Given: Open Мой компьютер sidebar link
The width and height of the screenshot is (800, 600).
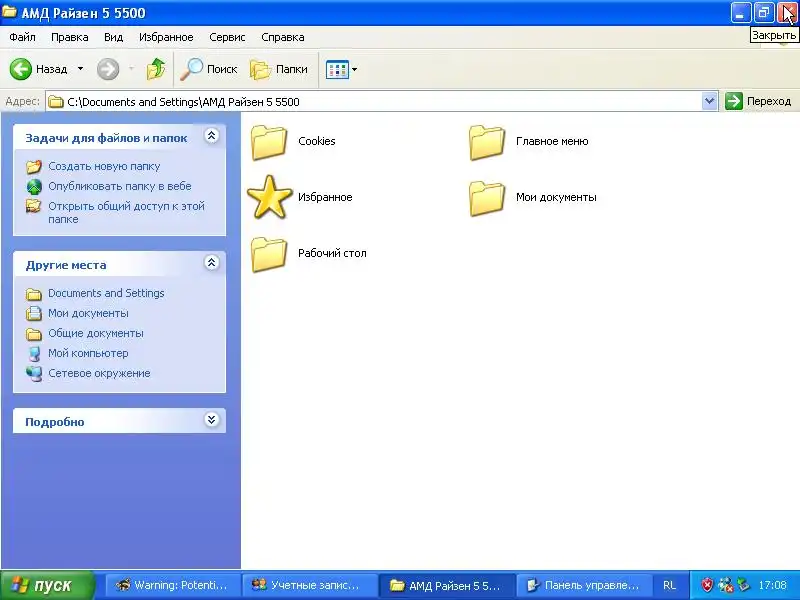Looking at the screenshot, I should pyautogui.click(x=88, y=353).
